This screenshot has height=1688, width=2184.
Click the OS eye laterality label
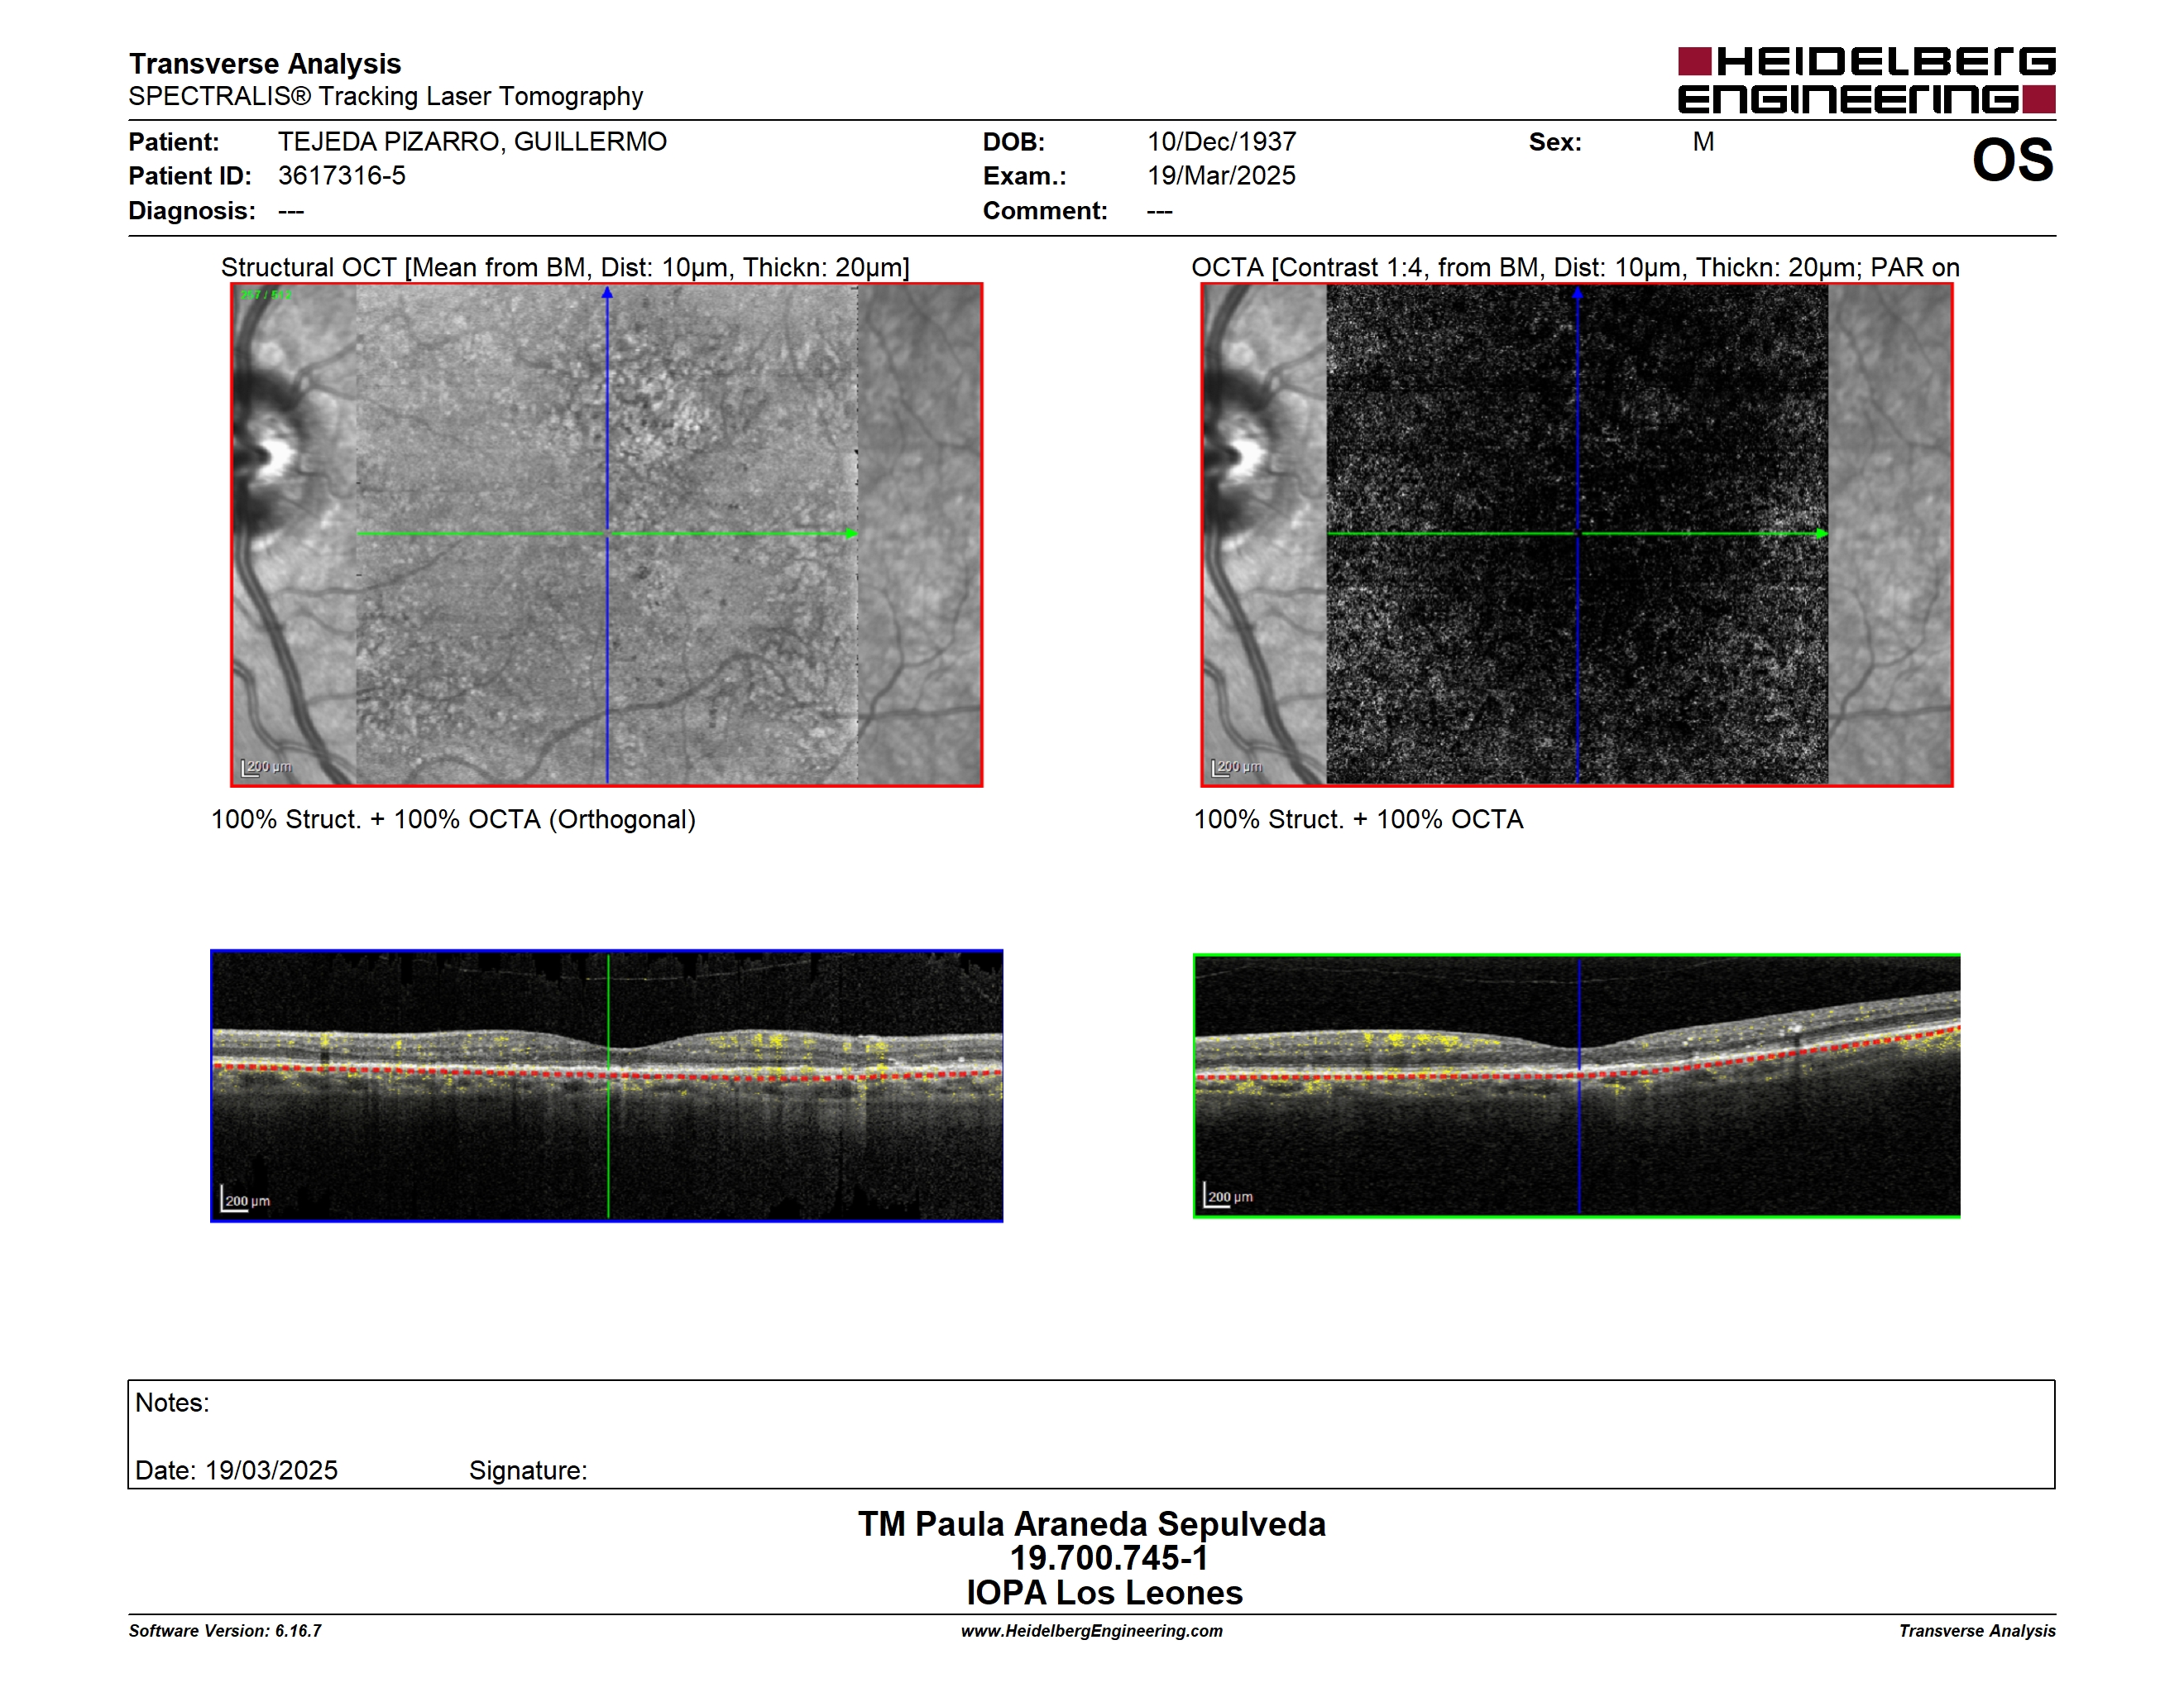click(2012, 160)
